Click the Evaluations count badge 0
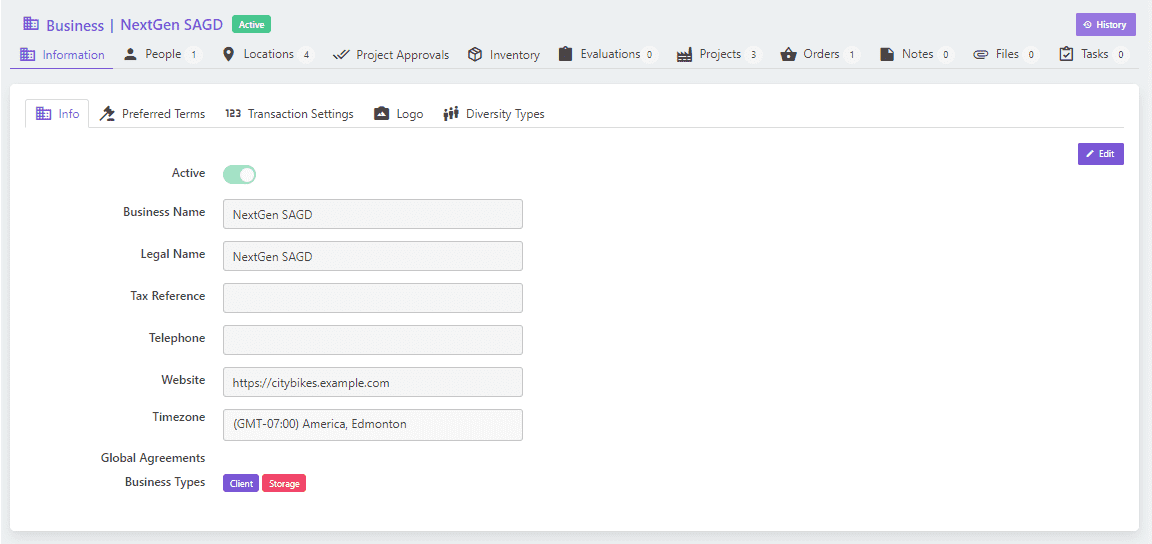The height and width of the screenshot is (544, 1152). coord(649,54)
